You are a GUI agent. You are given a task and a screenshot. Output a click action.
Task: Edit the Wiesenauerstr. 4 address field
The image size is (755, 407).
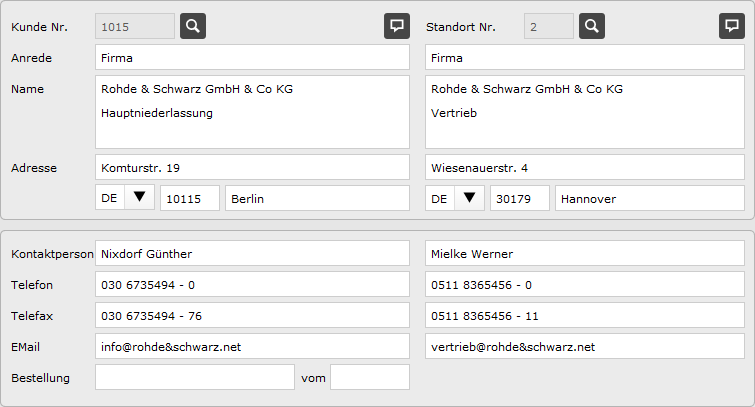tap(584, 167)
